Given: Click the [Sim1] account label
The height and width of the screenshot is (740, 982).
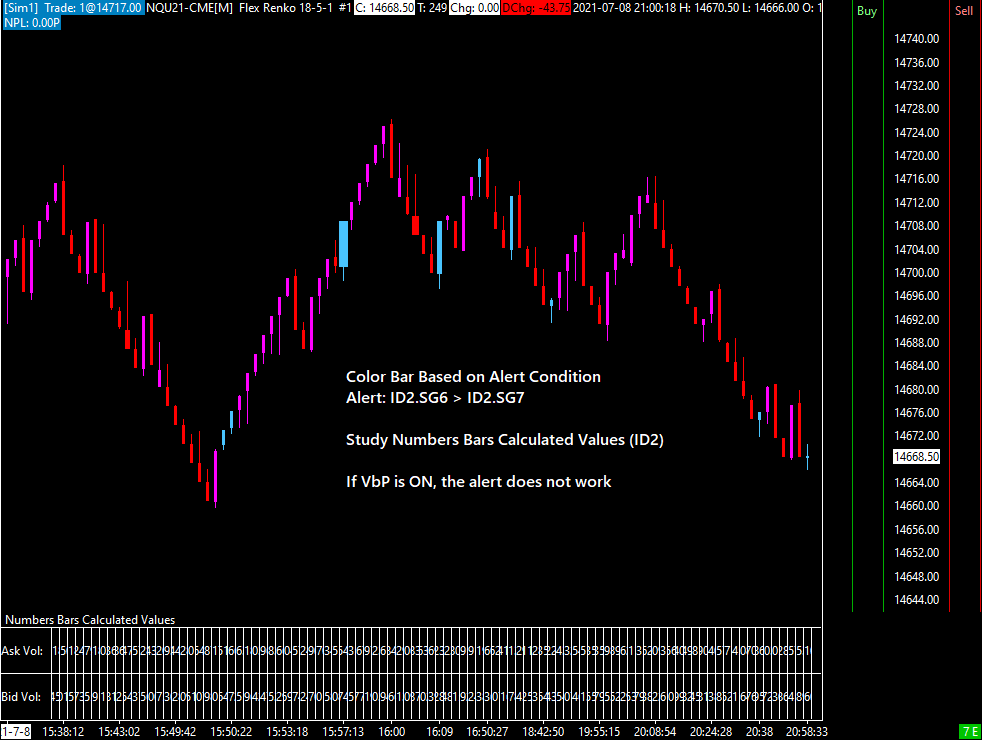Looking at the screenshot, I should [x=21, y=8].
